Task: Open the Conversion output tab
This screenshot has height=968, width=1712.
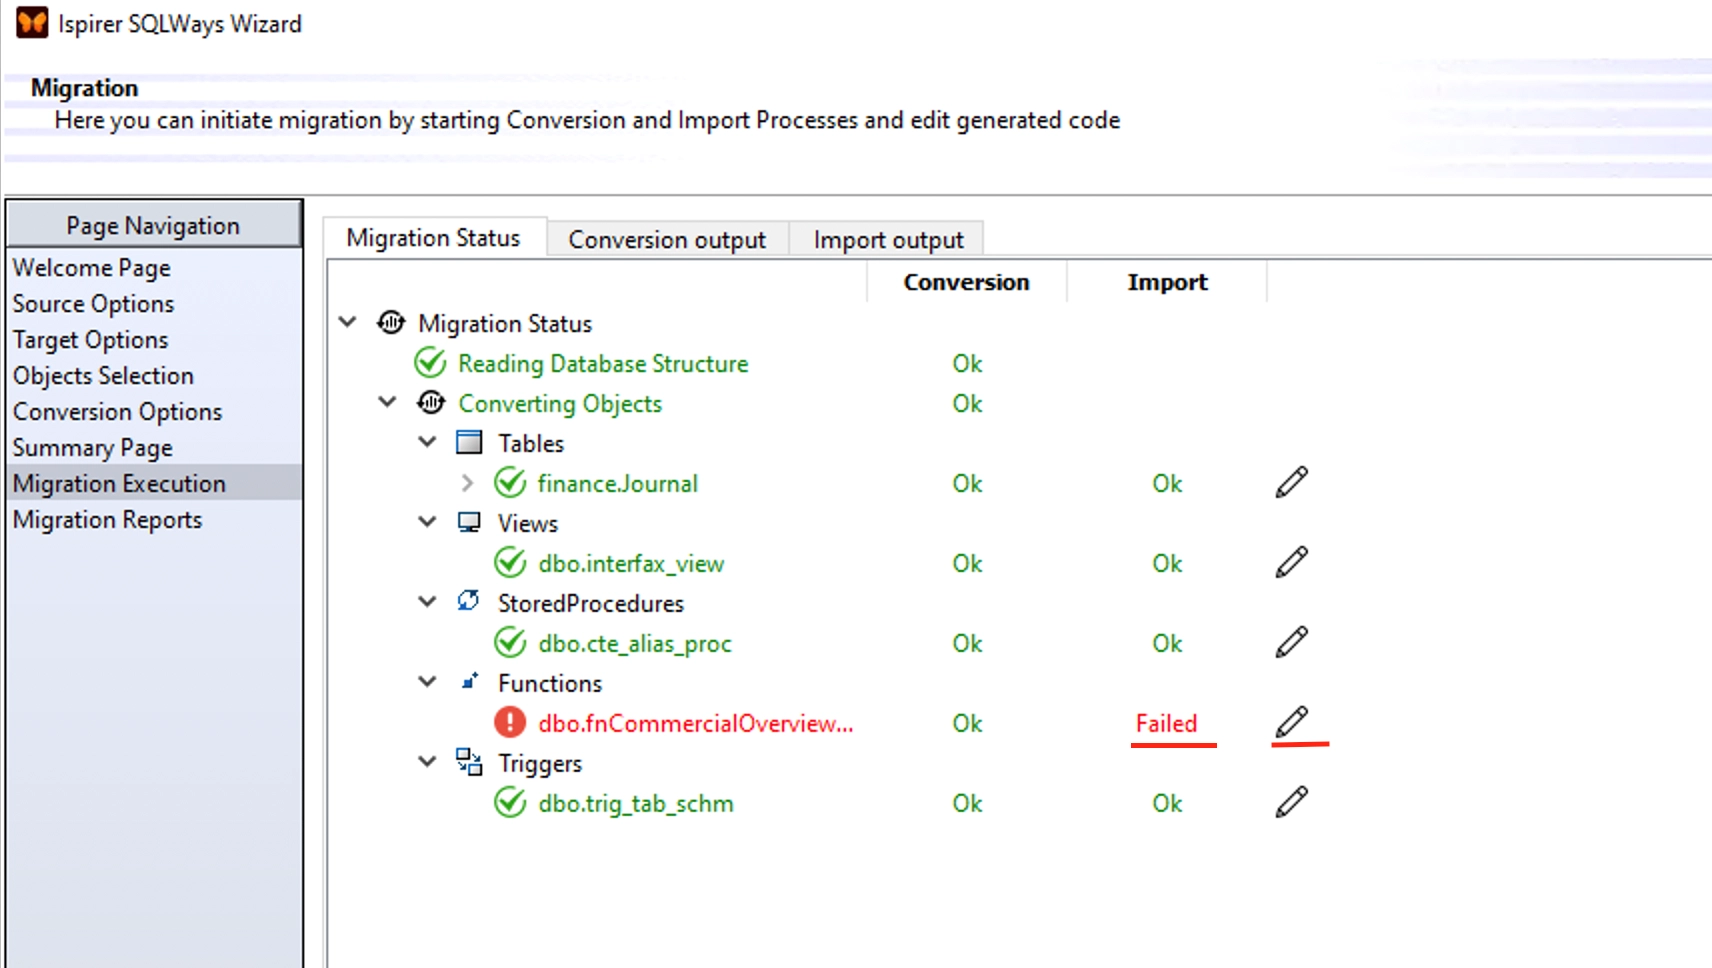Action: pyautogui.click(x=667, y=240)
